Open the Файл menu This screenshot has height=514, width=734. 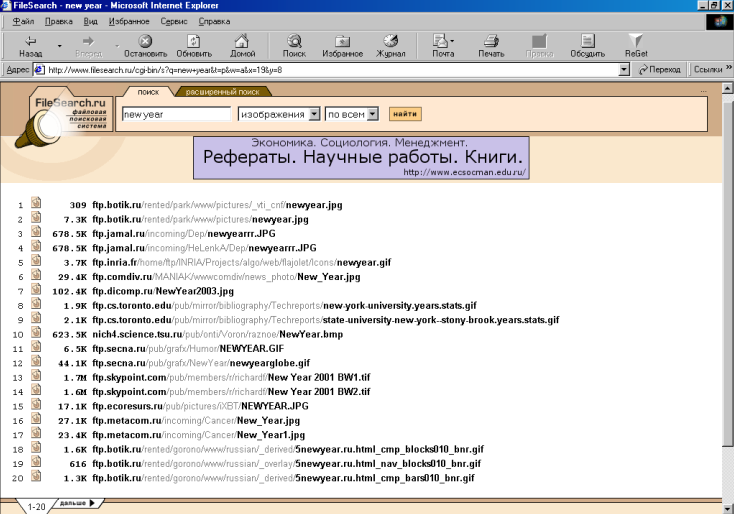click(23, 22)
